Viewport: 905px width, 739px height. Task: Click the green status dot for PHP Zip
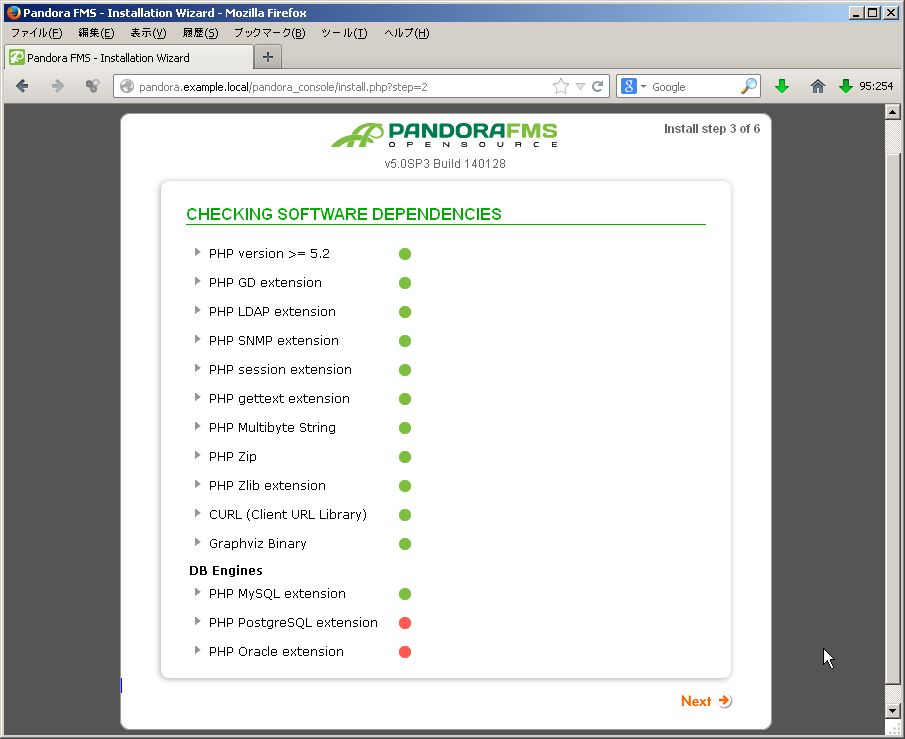tap(405, 457)
